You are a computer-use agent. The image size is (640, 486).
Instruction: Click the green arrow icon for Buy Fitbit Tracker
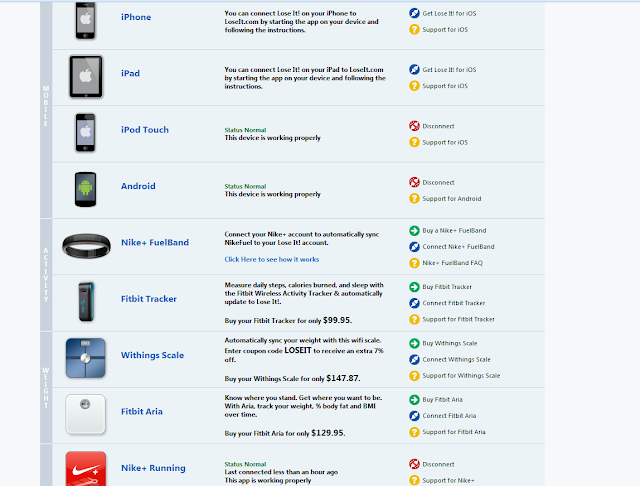pos(414,287)
